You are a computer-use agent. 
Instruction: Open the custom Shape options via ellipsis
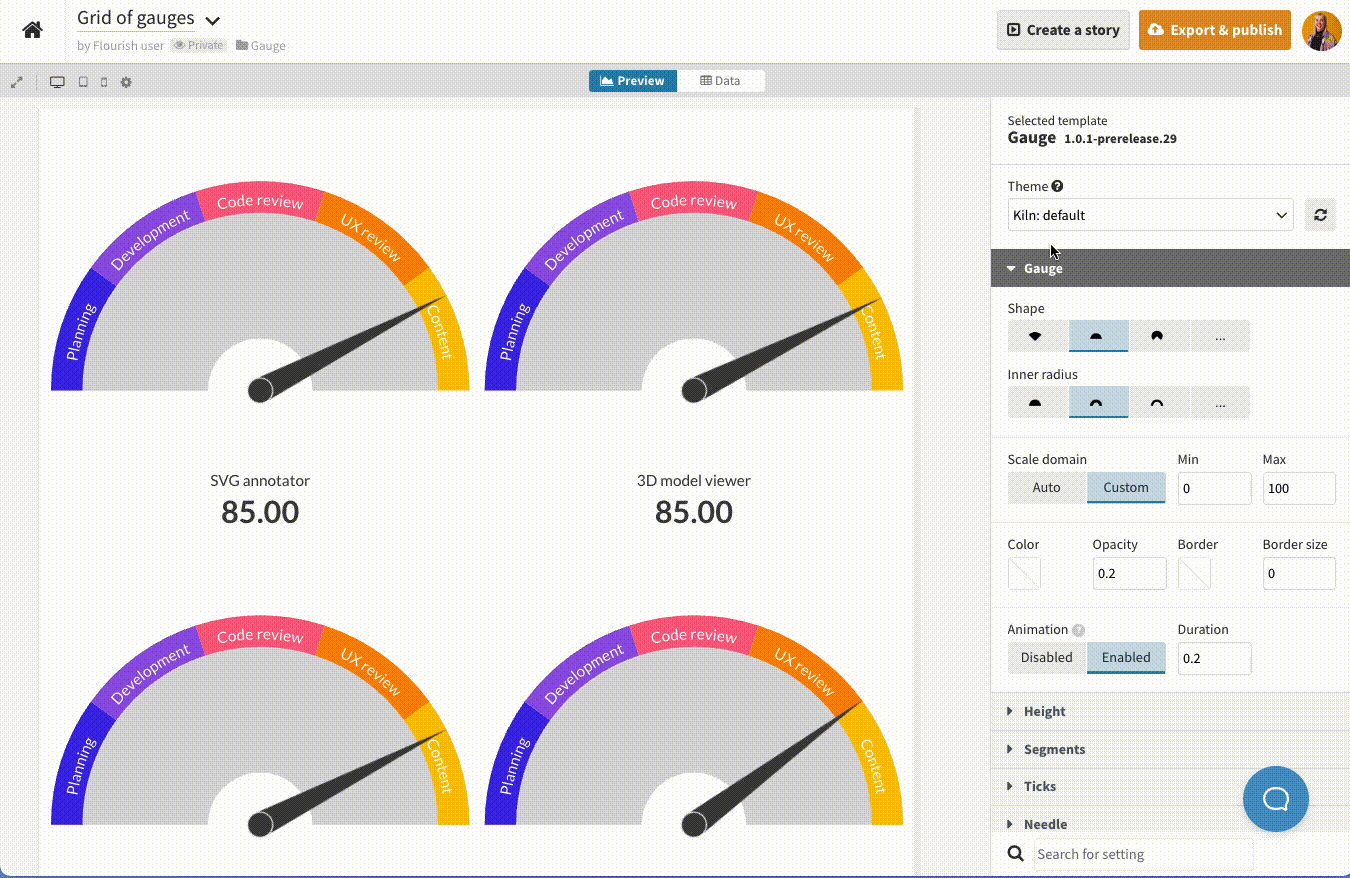point(1220,336)
